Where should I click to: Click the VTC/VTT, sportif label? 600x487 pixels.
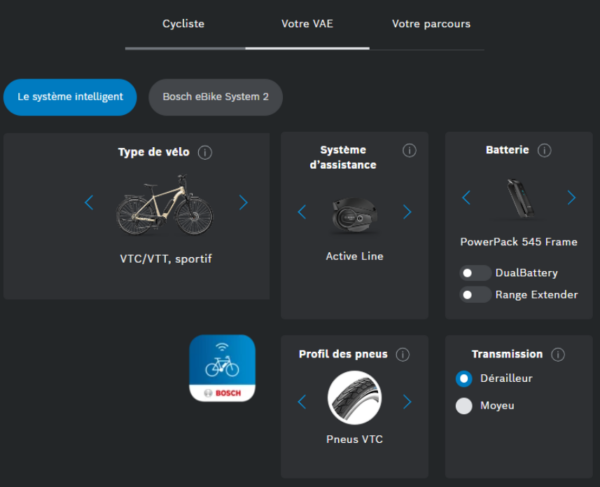[x=166, y=259]
